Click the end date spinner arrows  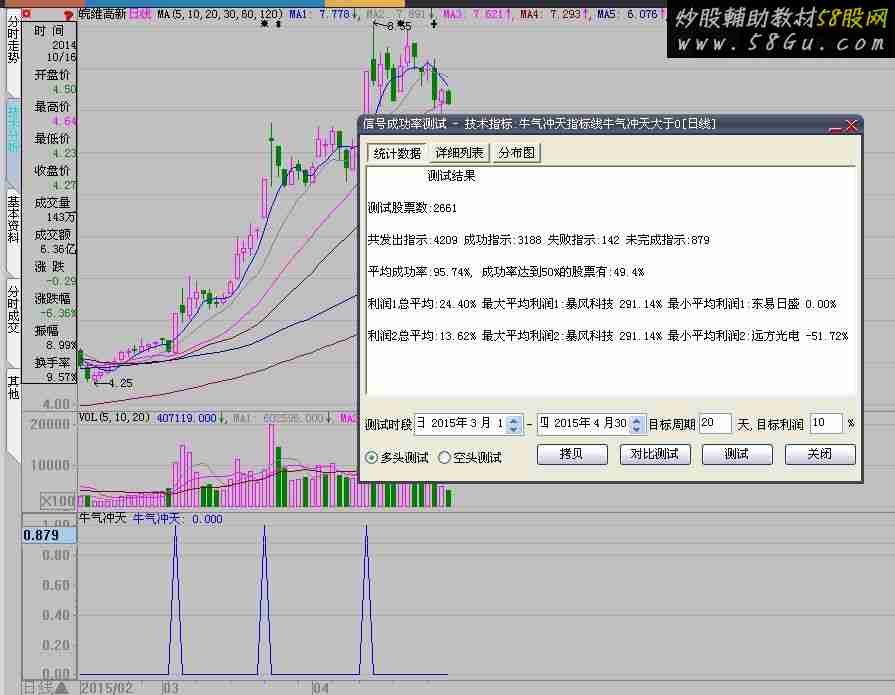636,423
